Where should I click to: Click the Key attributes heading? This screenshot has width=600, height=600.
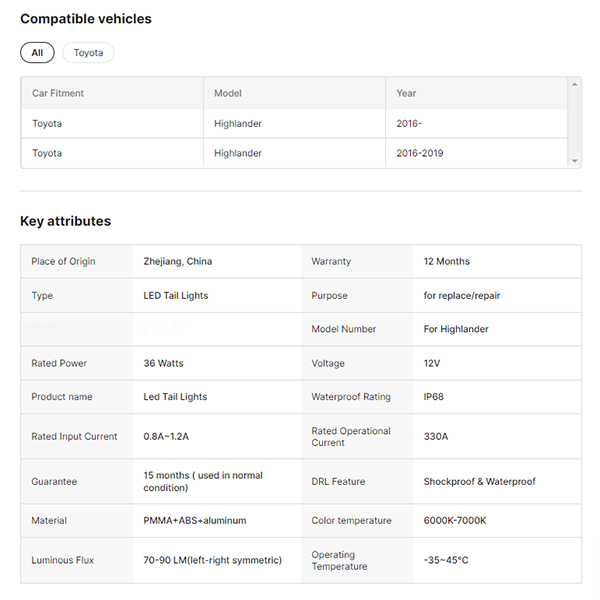[x=66, y=221]
